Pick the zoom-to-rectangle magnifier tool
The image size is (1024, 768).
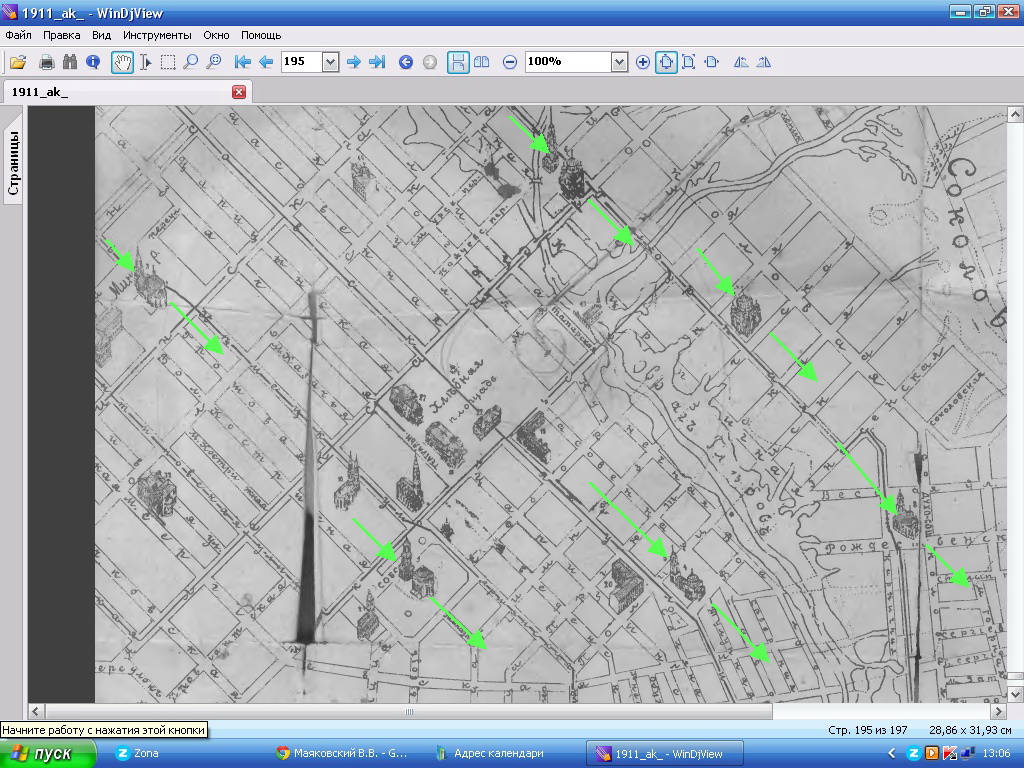point(214,62)
